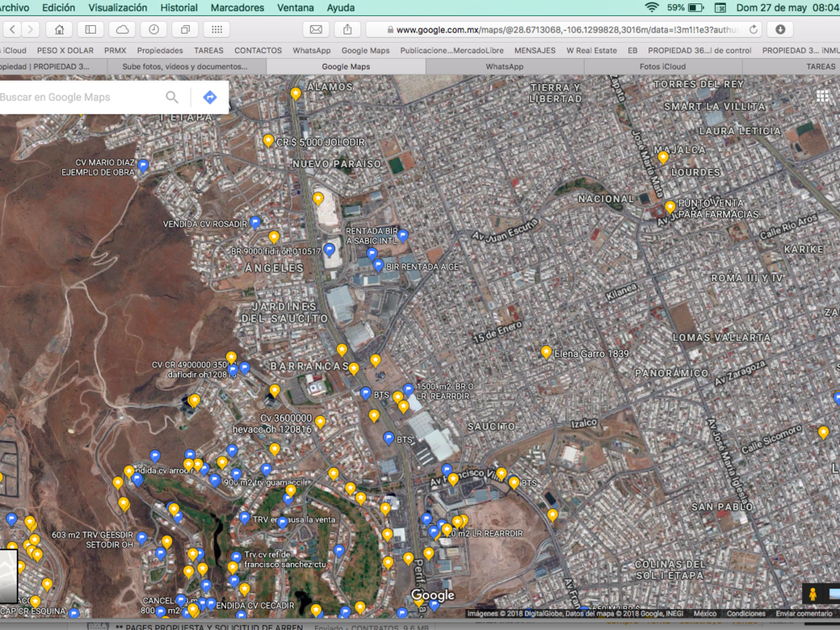
Task: Click the Pegman Street View icon
Action: [813, 595]
